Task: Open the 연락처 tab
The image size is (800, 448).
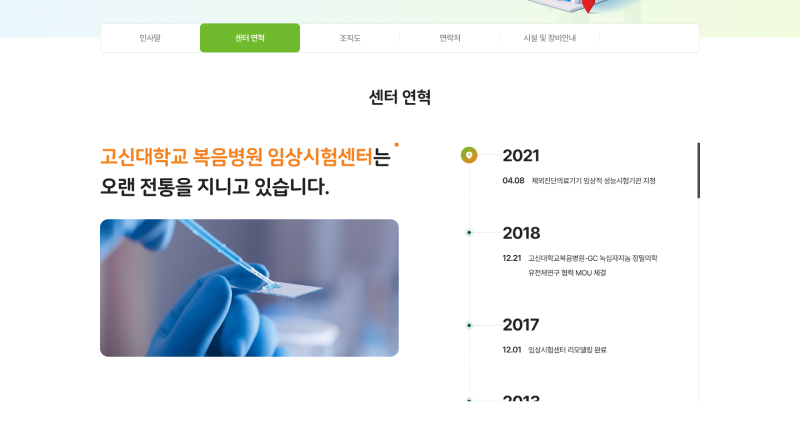Action: pyautogui.click(x=450, y=38)
